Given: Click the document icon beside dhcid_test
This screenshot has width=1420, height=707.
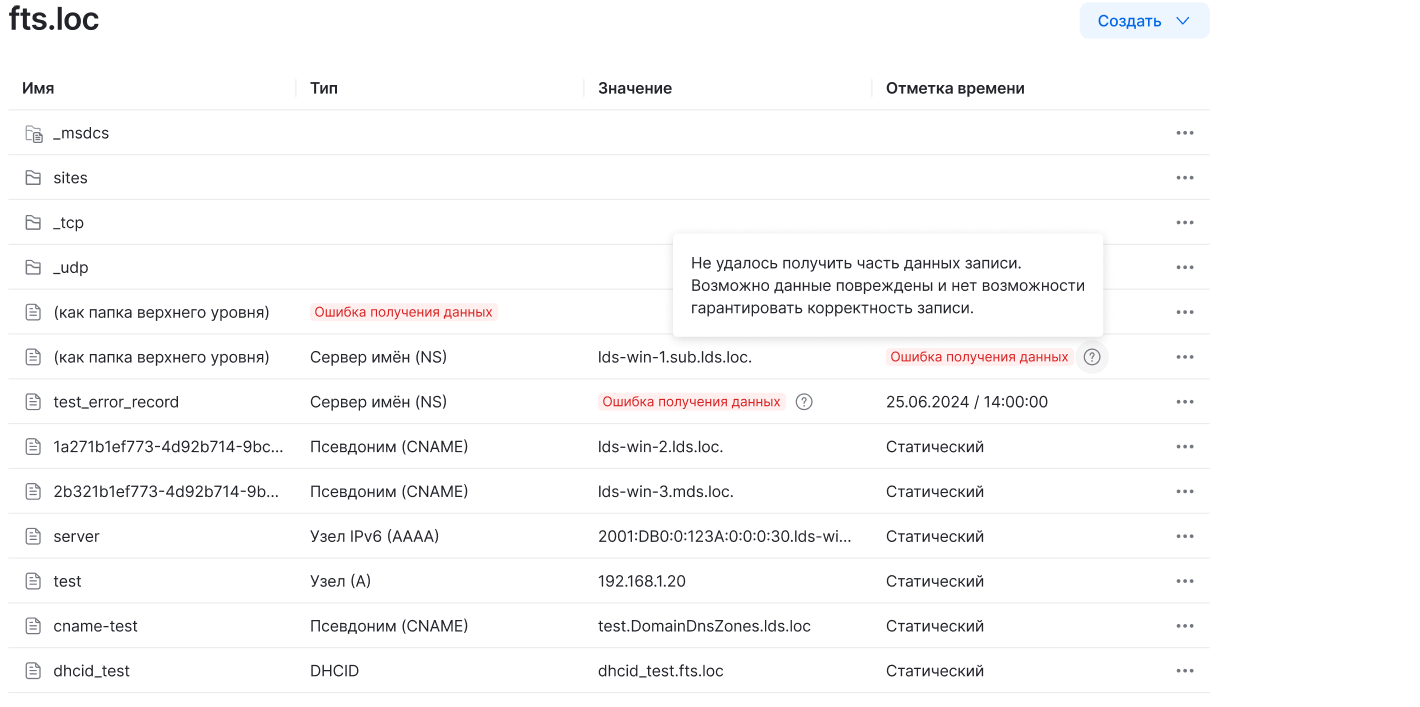Looking at the screenshot, I should point(32,670).
